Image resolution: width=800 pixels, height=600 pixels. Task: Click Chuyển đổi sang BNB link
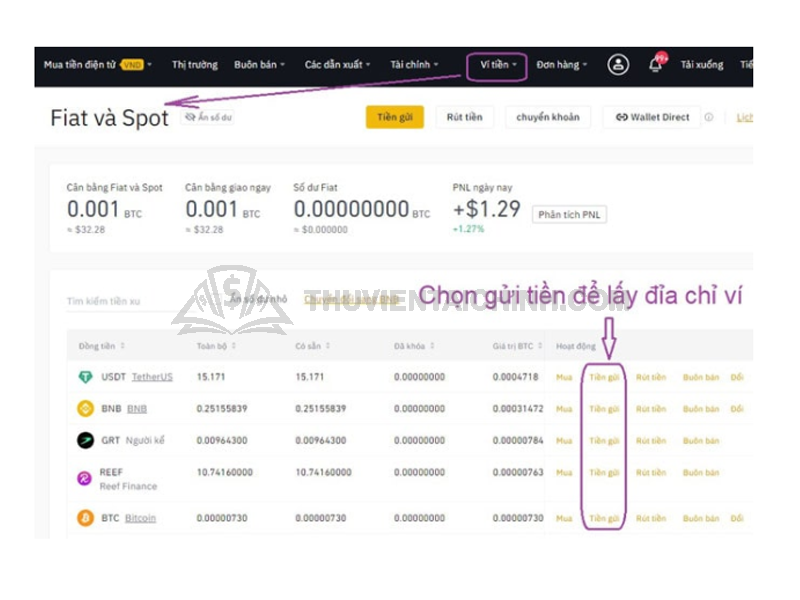[352, 299]
